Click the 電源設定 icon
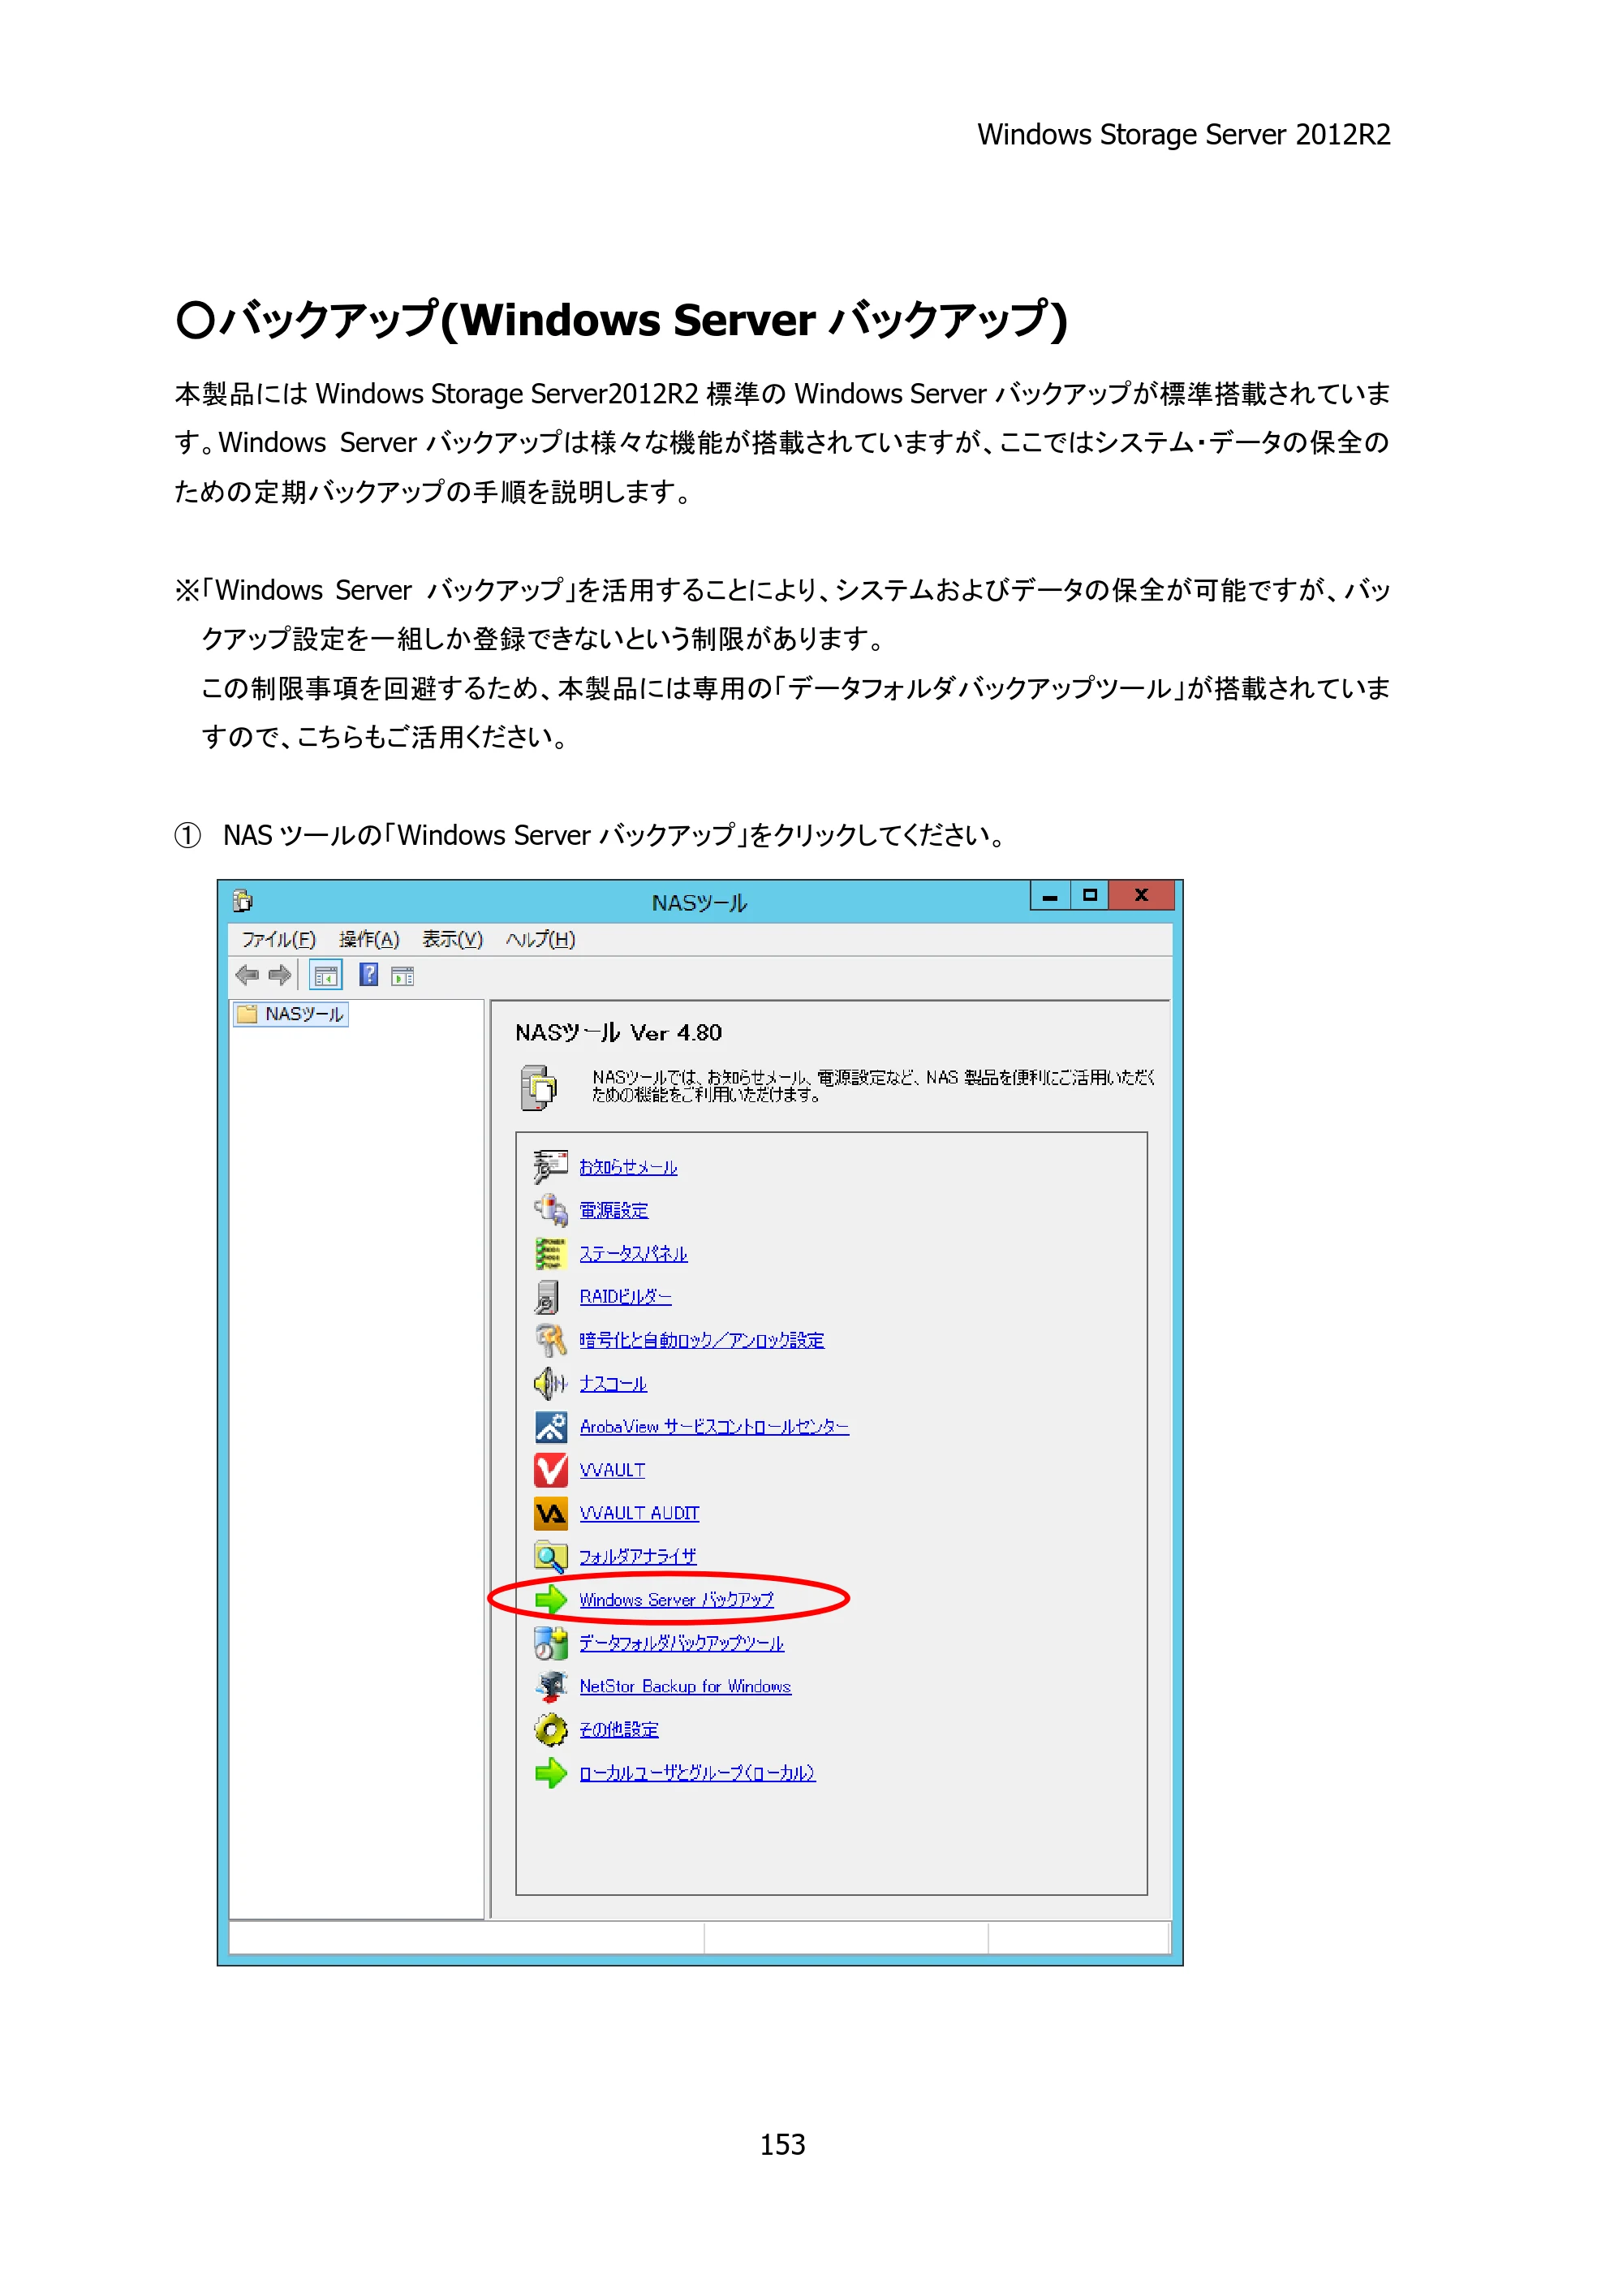Viewport: 1623px width, 2296px height. [x=550, y=1209]
